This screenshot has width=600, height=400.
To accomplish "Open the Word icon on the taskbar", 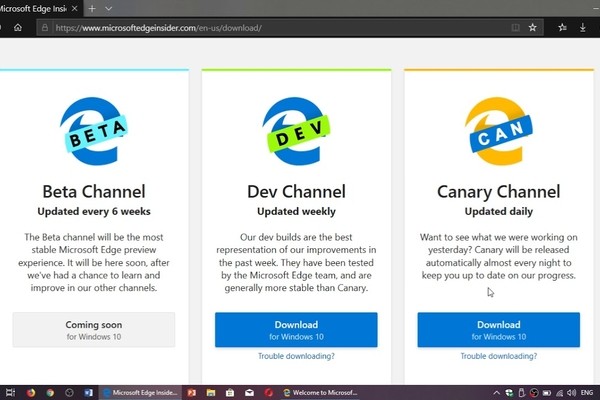I will coord(88,393).
